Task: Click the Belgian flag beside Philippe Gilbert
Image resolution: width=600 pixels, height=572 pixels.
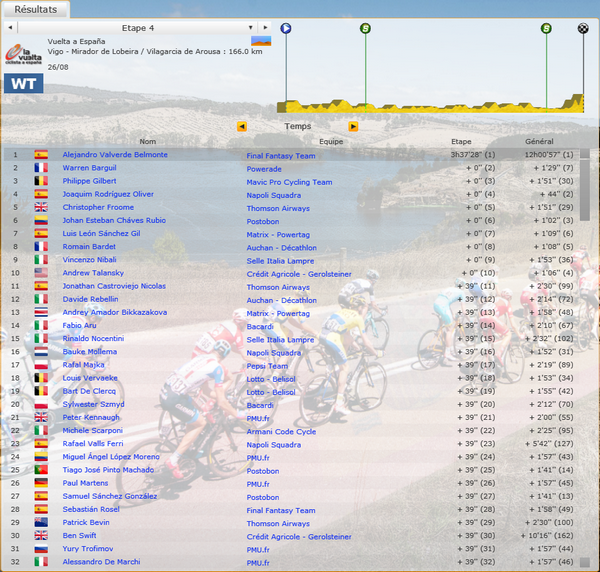Action: pos(41,181)
